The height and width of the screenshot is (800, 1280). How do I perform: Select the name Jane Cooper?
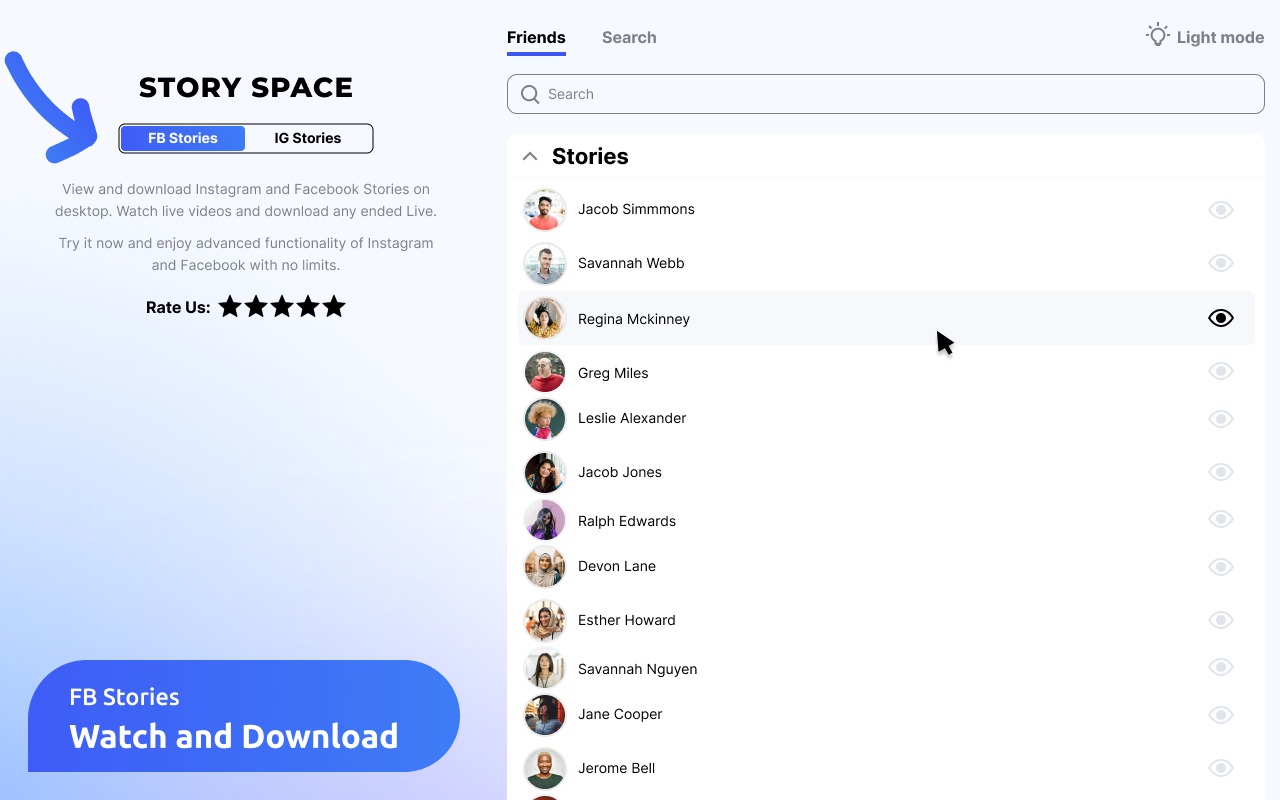pos(620,714)
